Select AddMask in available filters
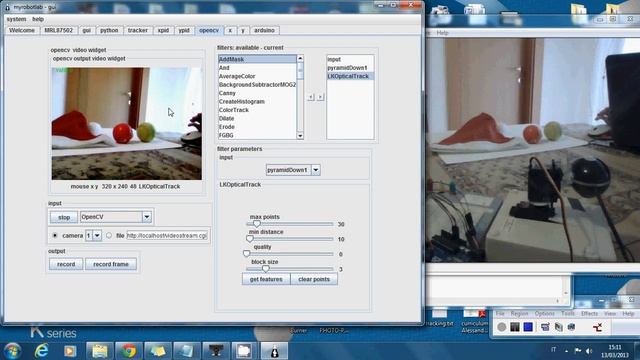Screen dimensions: 640x360 click(x=258, y=59)
